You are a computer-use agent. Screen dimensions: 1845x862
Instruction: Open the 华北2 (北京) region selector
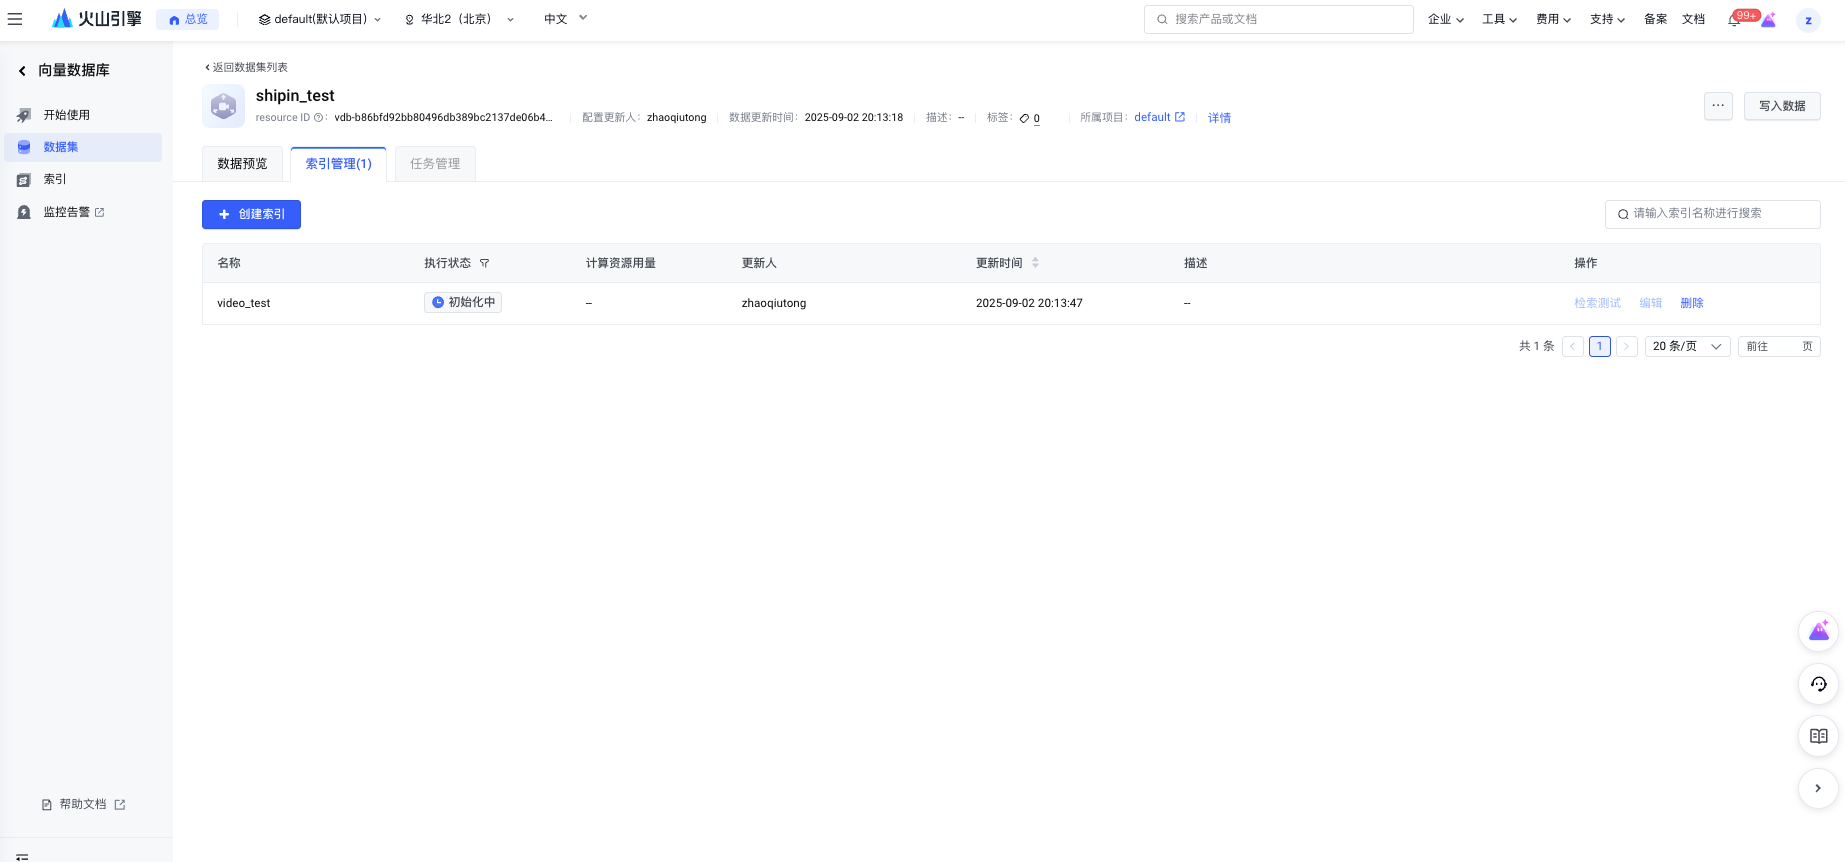tap(460, 19)
